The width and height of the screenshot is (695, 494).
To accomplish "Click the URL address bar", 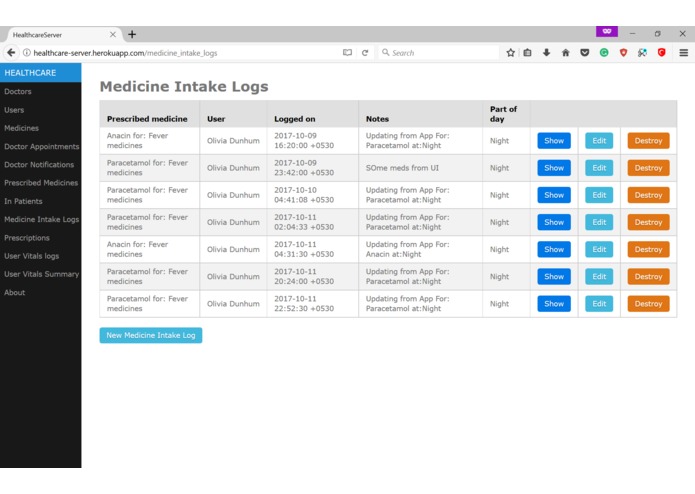I will (x=186, y=53).
